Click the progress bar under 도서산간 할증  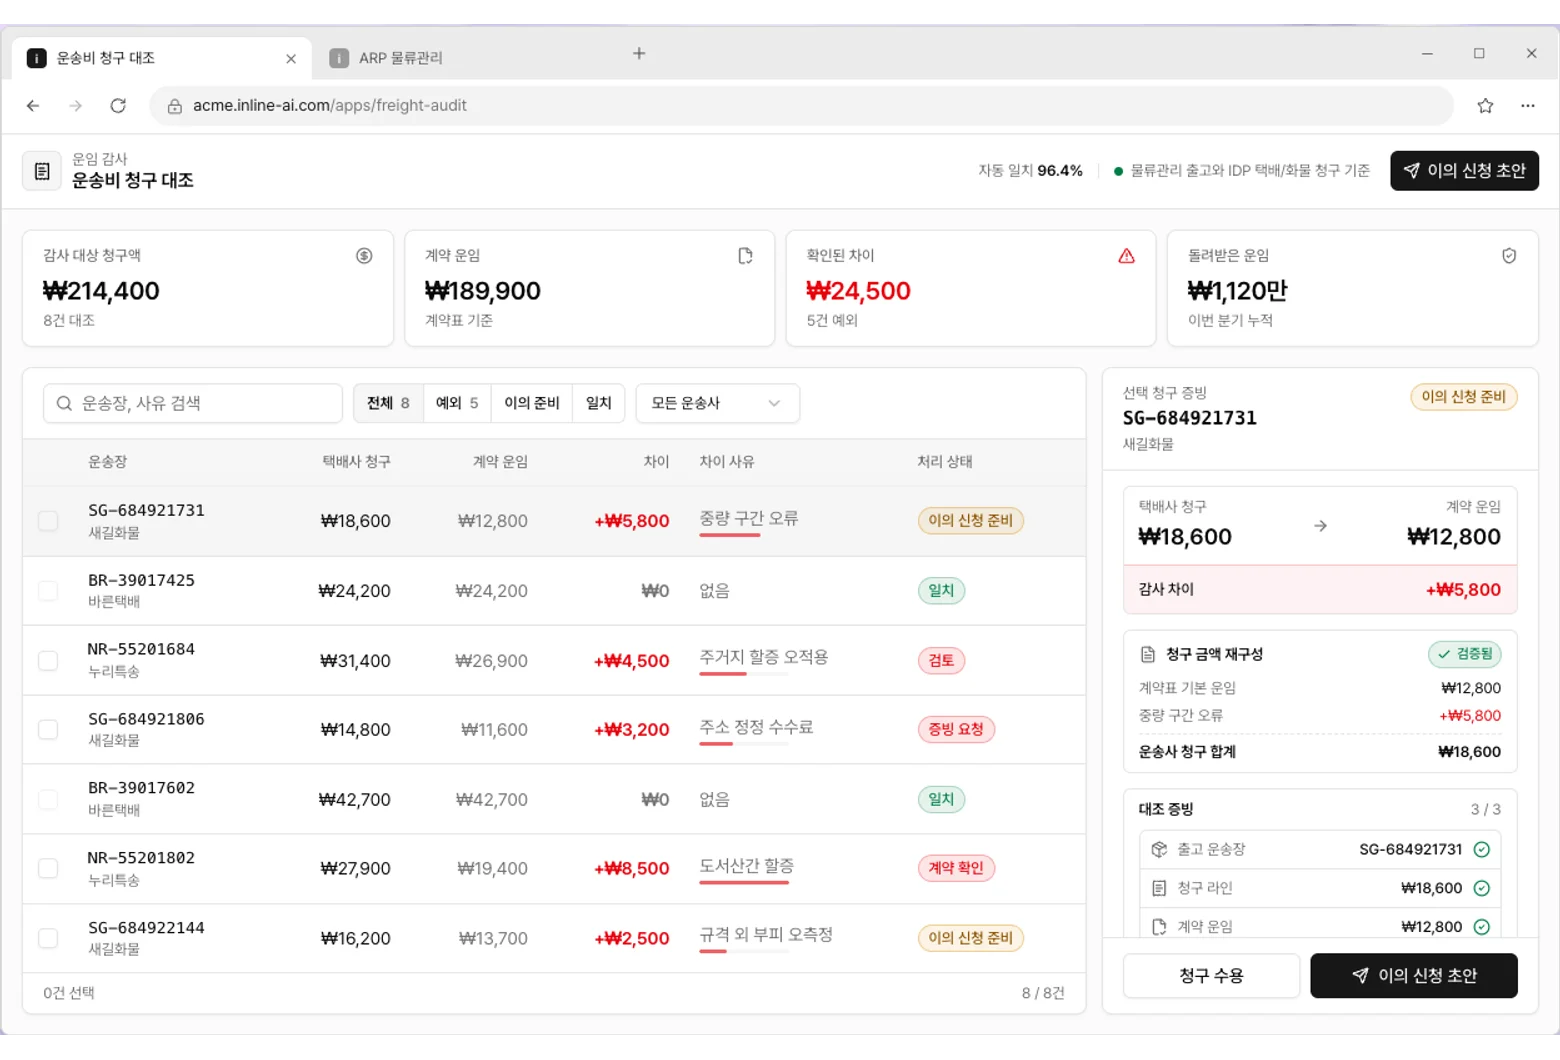(746, 882)
